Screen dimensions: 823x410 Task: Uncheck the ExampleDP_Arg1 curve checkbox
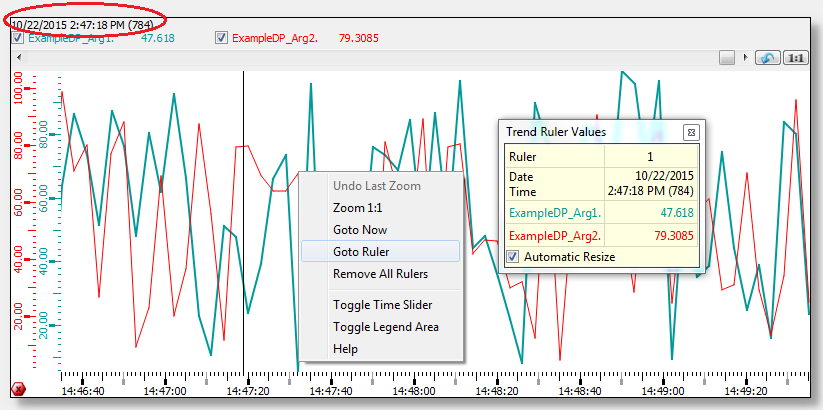[16, 39]
